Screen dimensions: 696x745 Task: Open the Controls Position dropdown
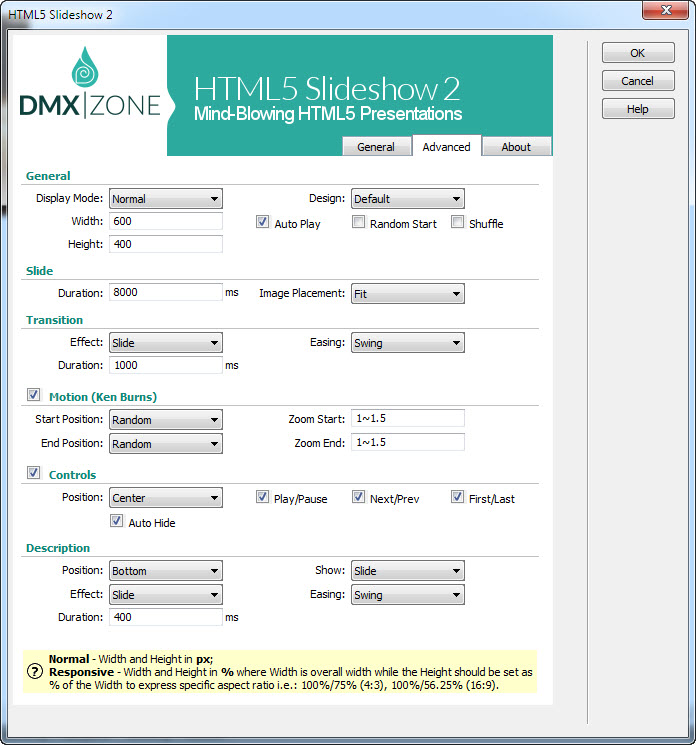166,498
